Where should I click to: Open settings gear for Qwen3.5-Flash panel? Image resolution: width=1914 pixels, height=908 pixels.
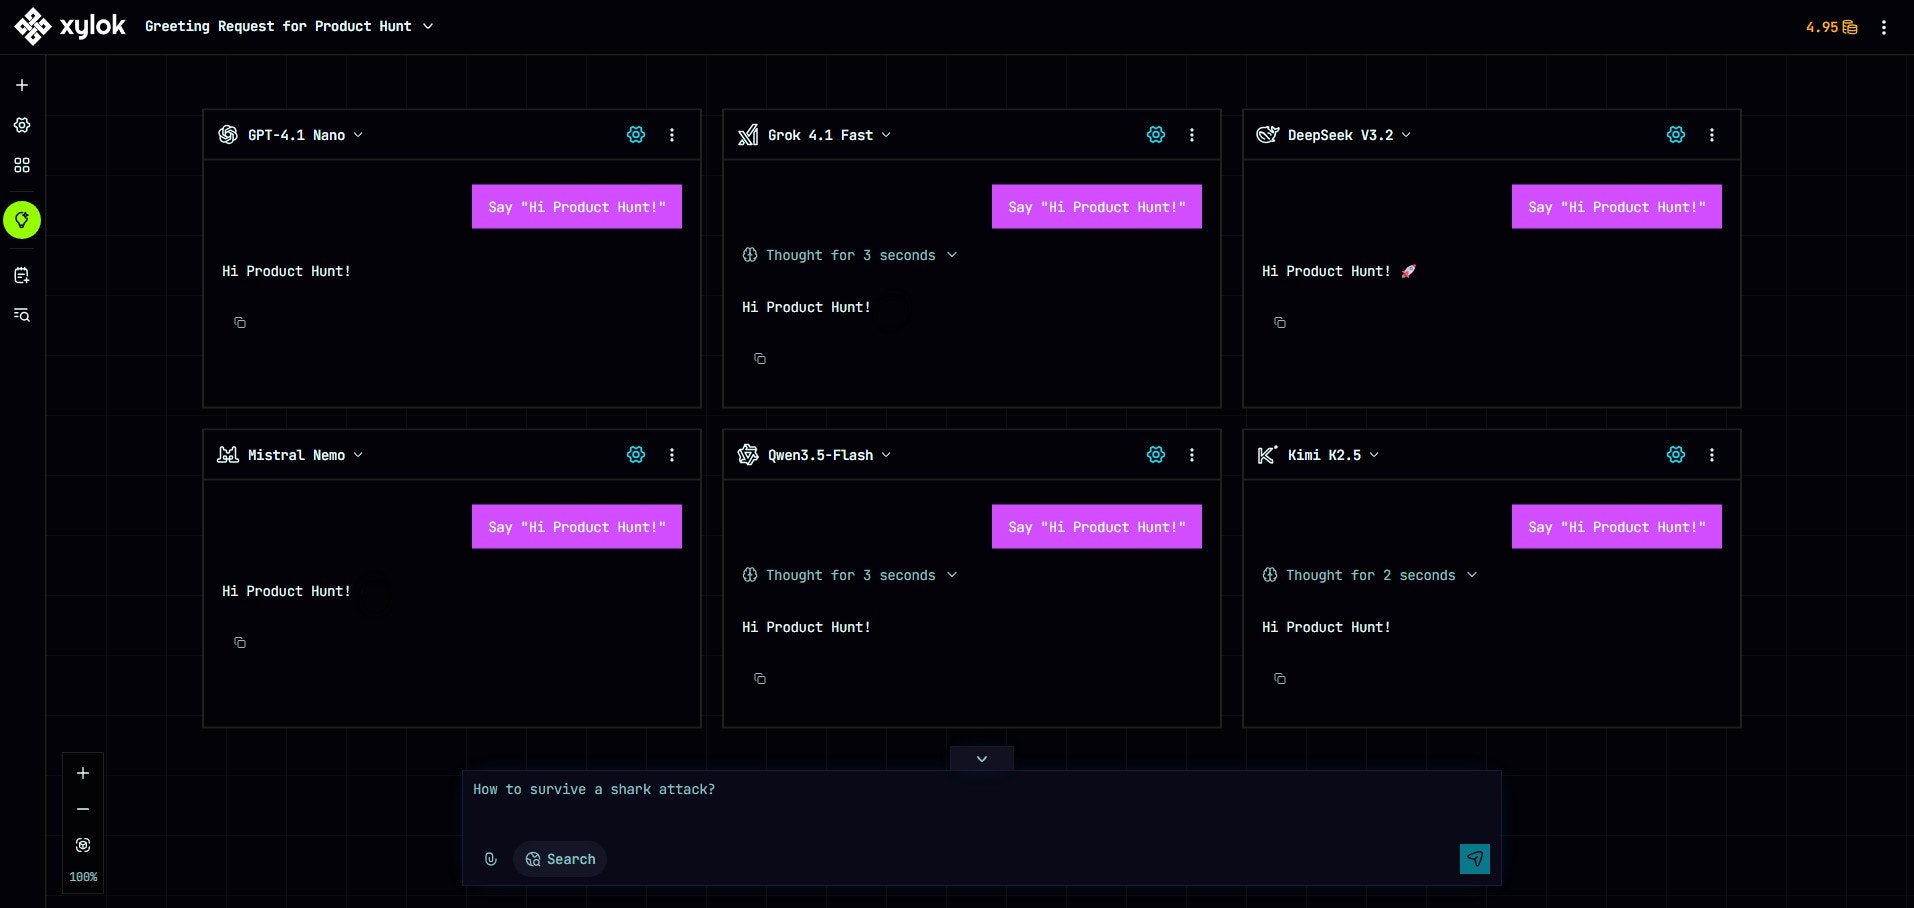pyautogui.click(x=1156, y=455)
